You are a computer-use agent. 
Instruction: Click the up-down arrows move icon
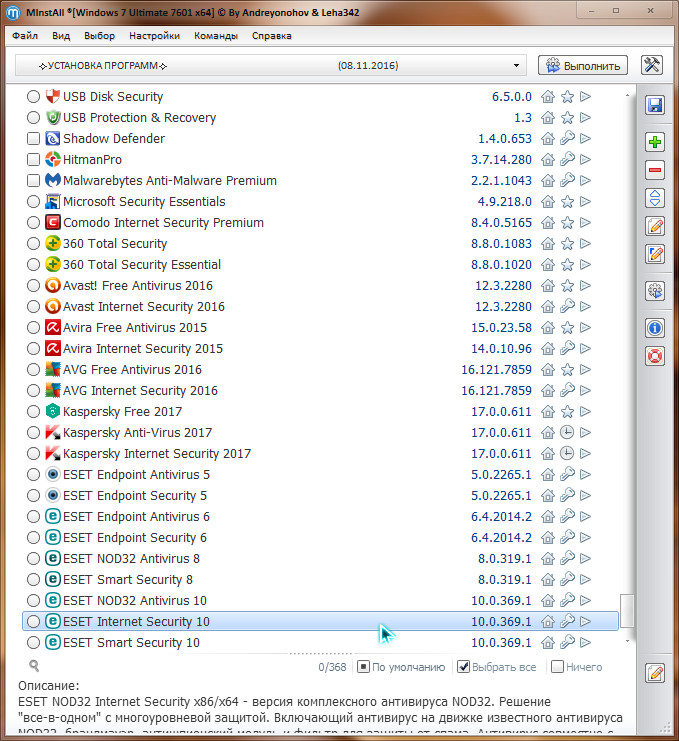coord(655,198)
